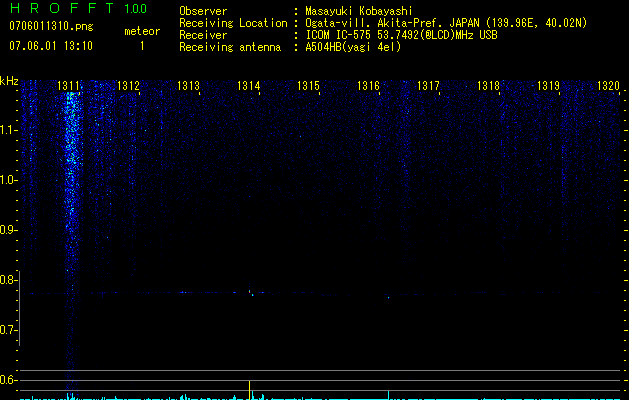629x400 pixels.
Task: Click the HROFFT program title text
Action: [62, 8]
